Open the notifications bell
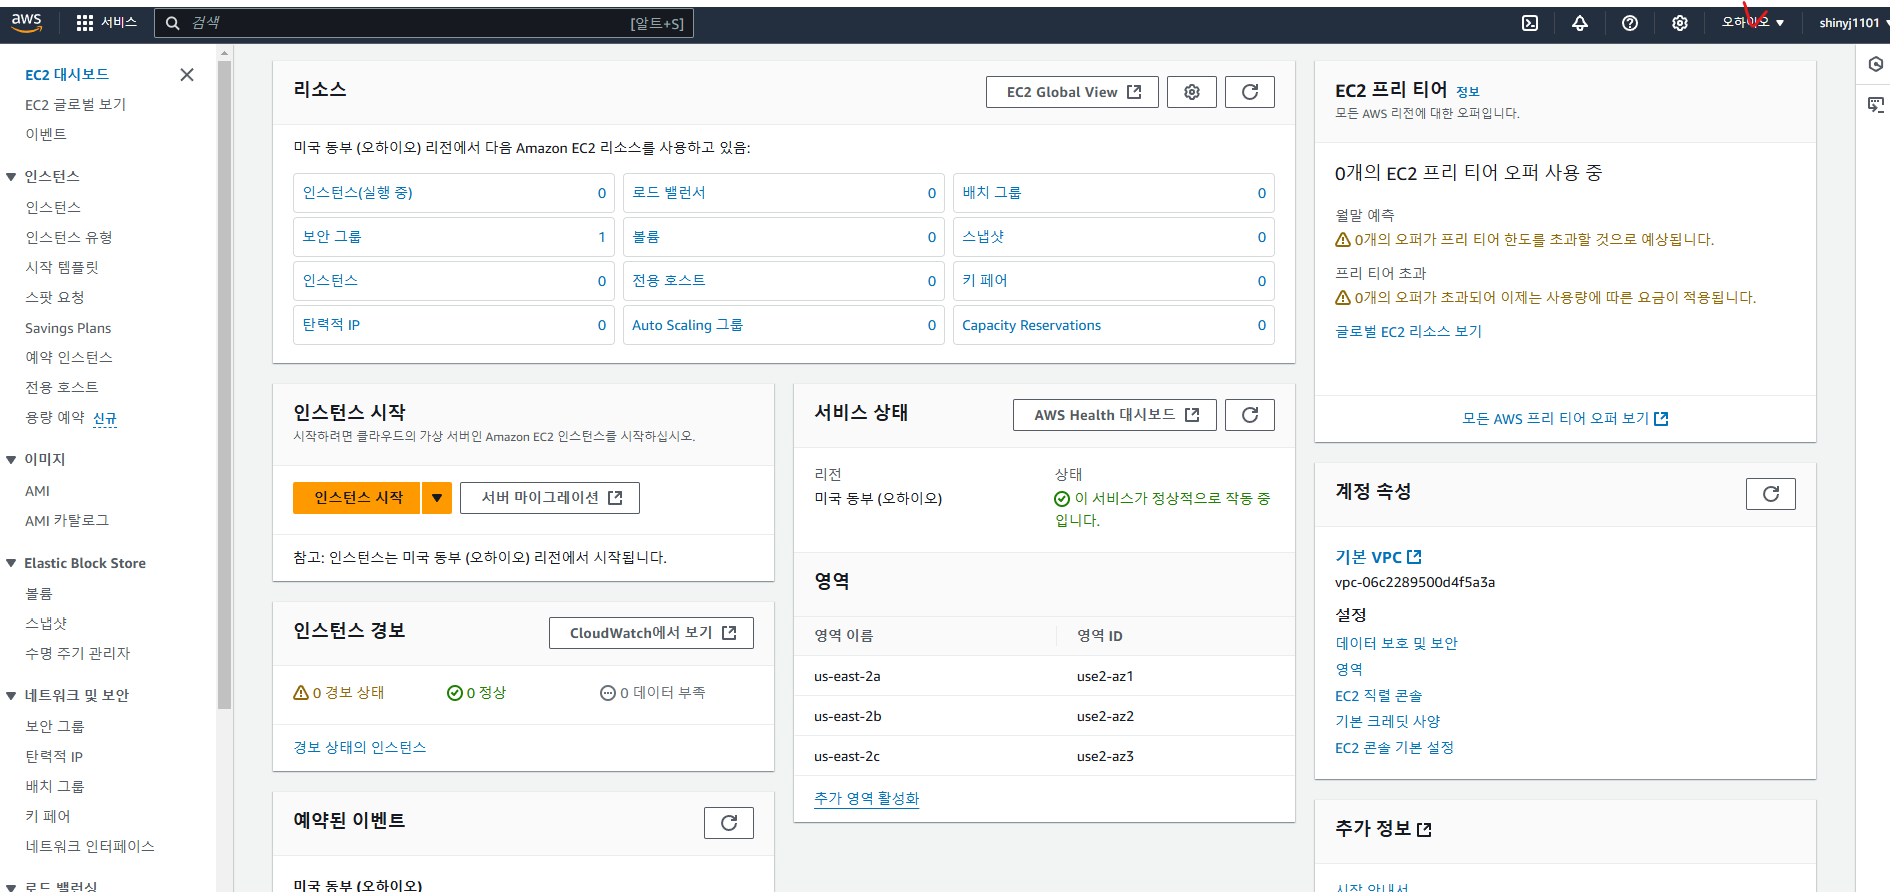1890x892 pixels. [x=1580, y=23]
